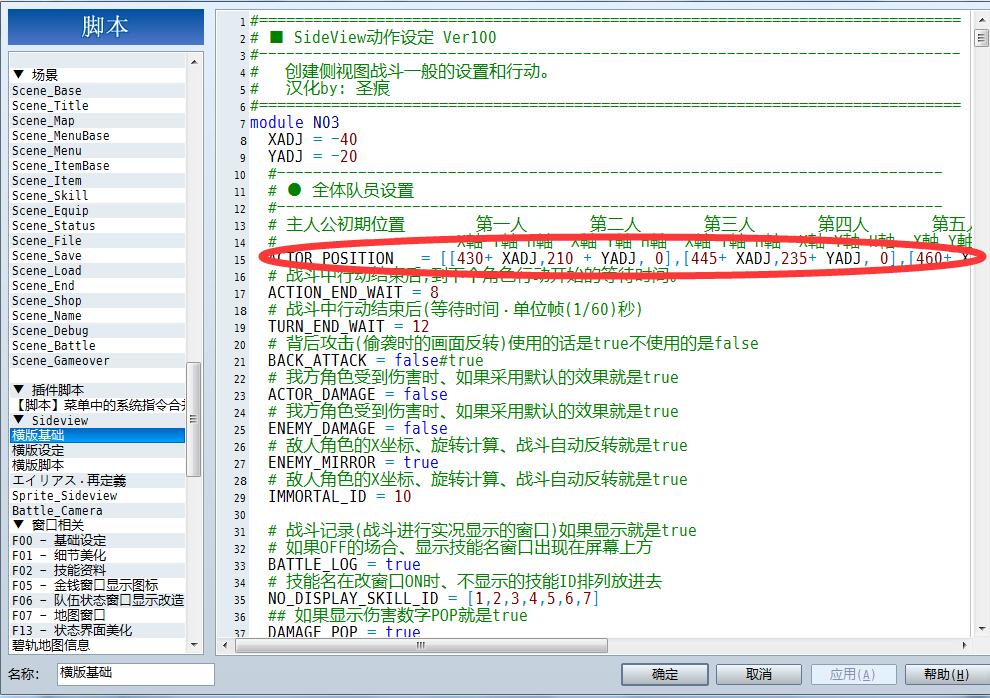Image resolution: width=990 pixels, height=698 pixels.
Task: Click the 'YADJ = -20' code line
Action: coord(313,157)
